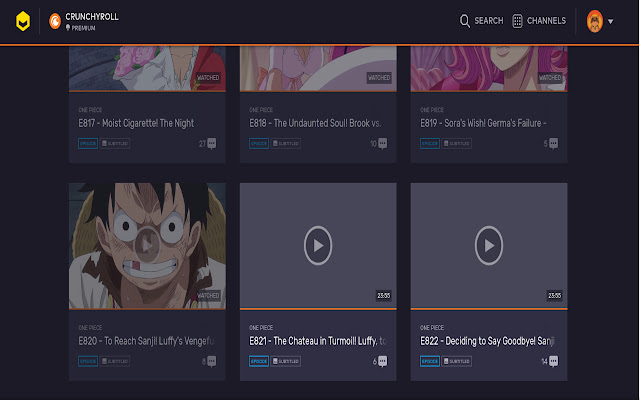Open the E819 Sora's Wish thumbnail

489,68
